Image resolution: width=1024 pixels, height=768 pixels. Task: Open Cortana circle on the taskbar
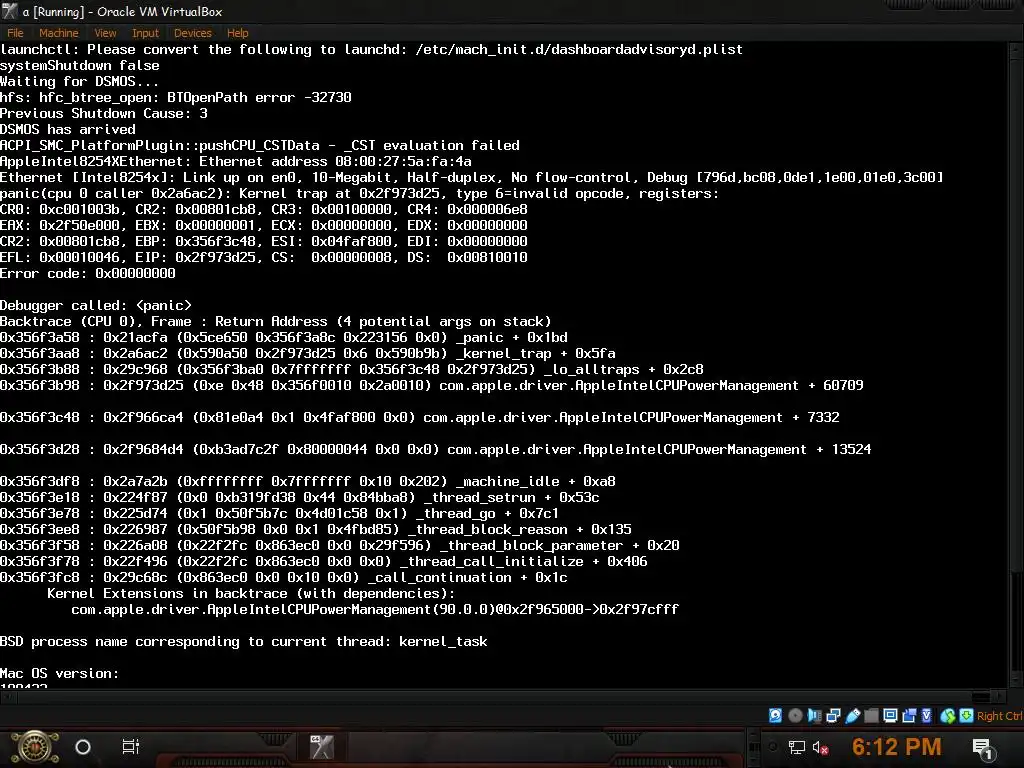[83, 747]
